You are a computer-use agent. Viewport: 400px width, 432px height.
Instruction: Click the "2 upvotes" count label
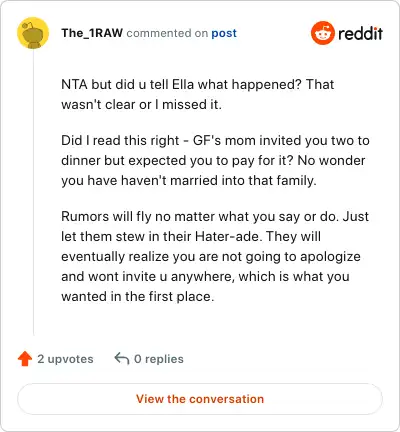tap(65, 359)
